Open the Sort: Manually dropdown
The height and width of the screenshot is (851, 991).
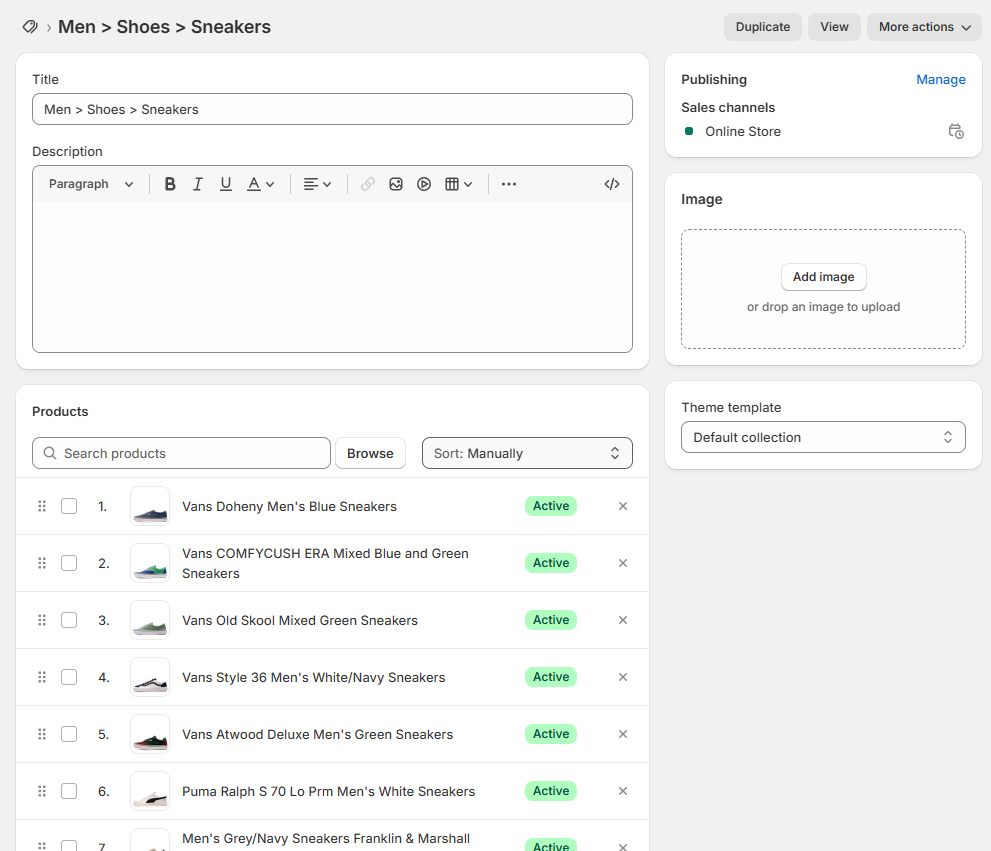coord(527,453)
